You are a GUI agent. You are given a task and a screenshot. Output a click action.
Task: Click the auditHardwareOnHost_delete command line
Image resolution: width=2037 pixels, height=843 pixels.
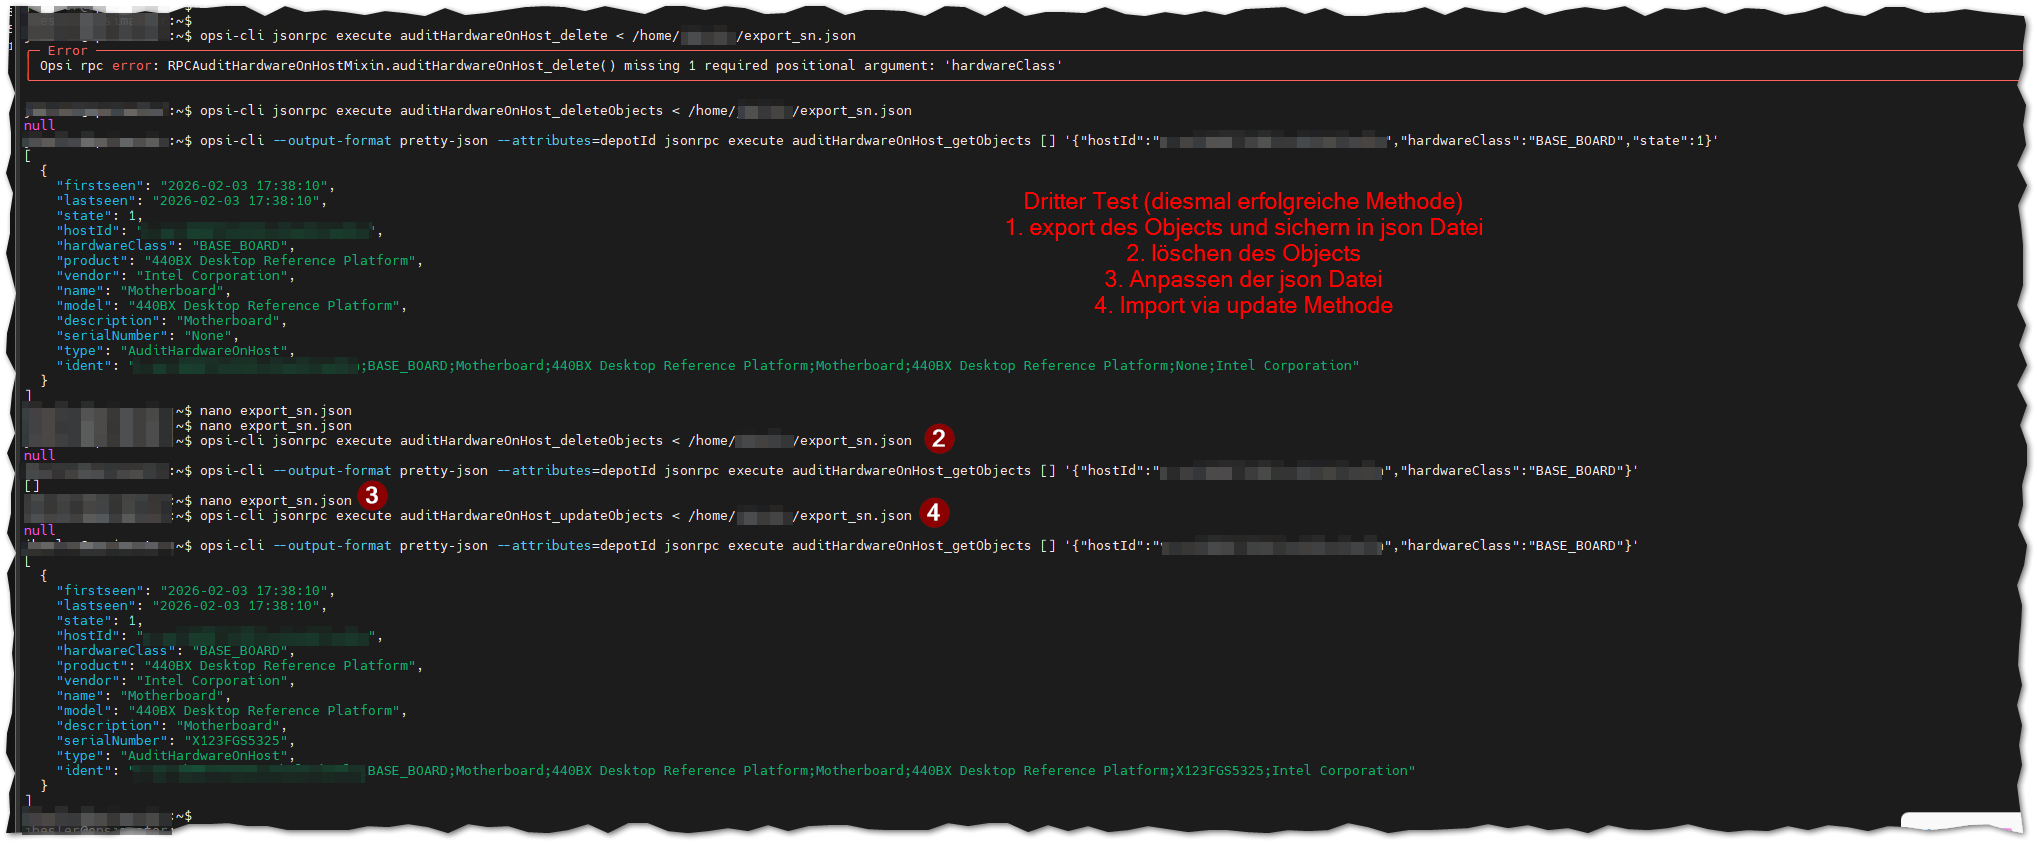528,36
